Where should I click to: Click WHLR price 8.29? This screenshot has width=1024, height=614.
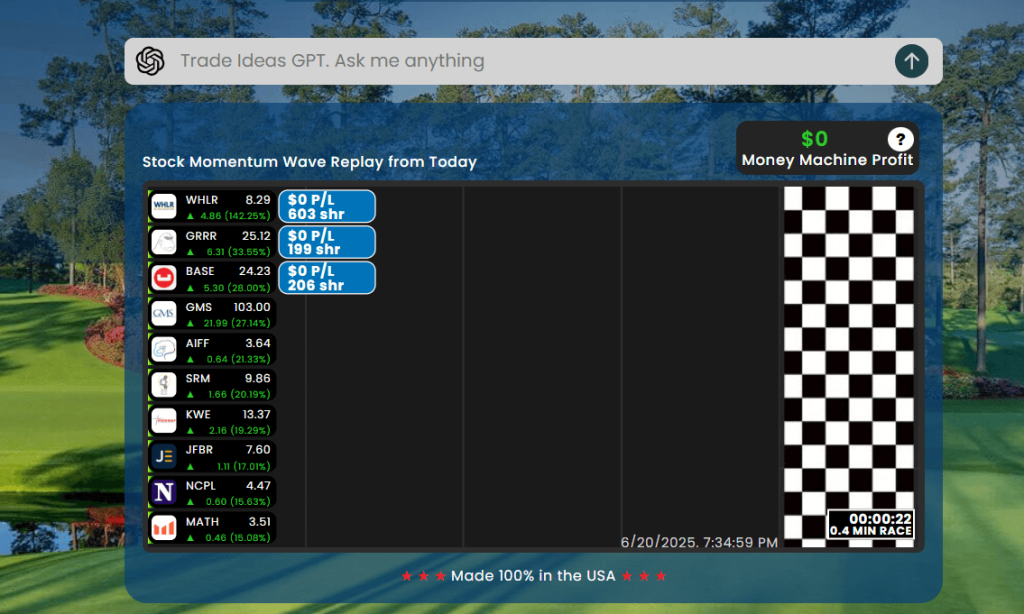258,200
